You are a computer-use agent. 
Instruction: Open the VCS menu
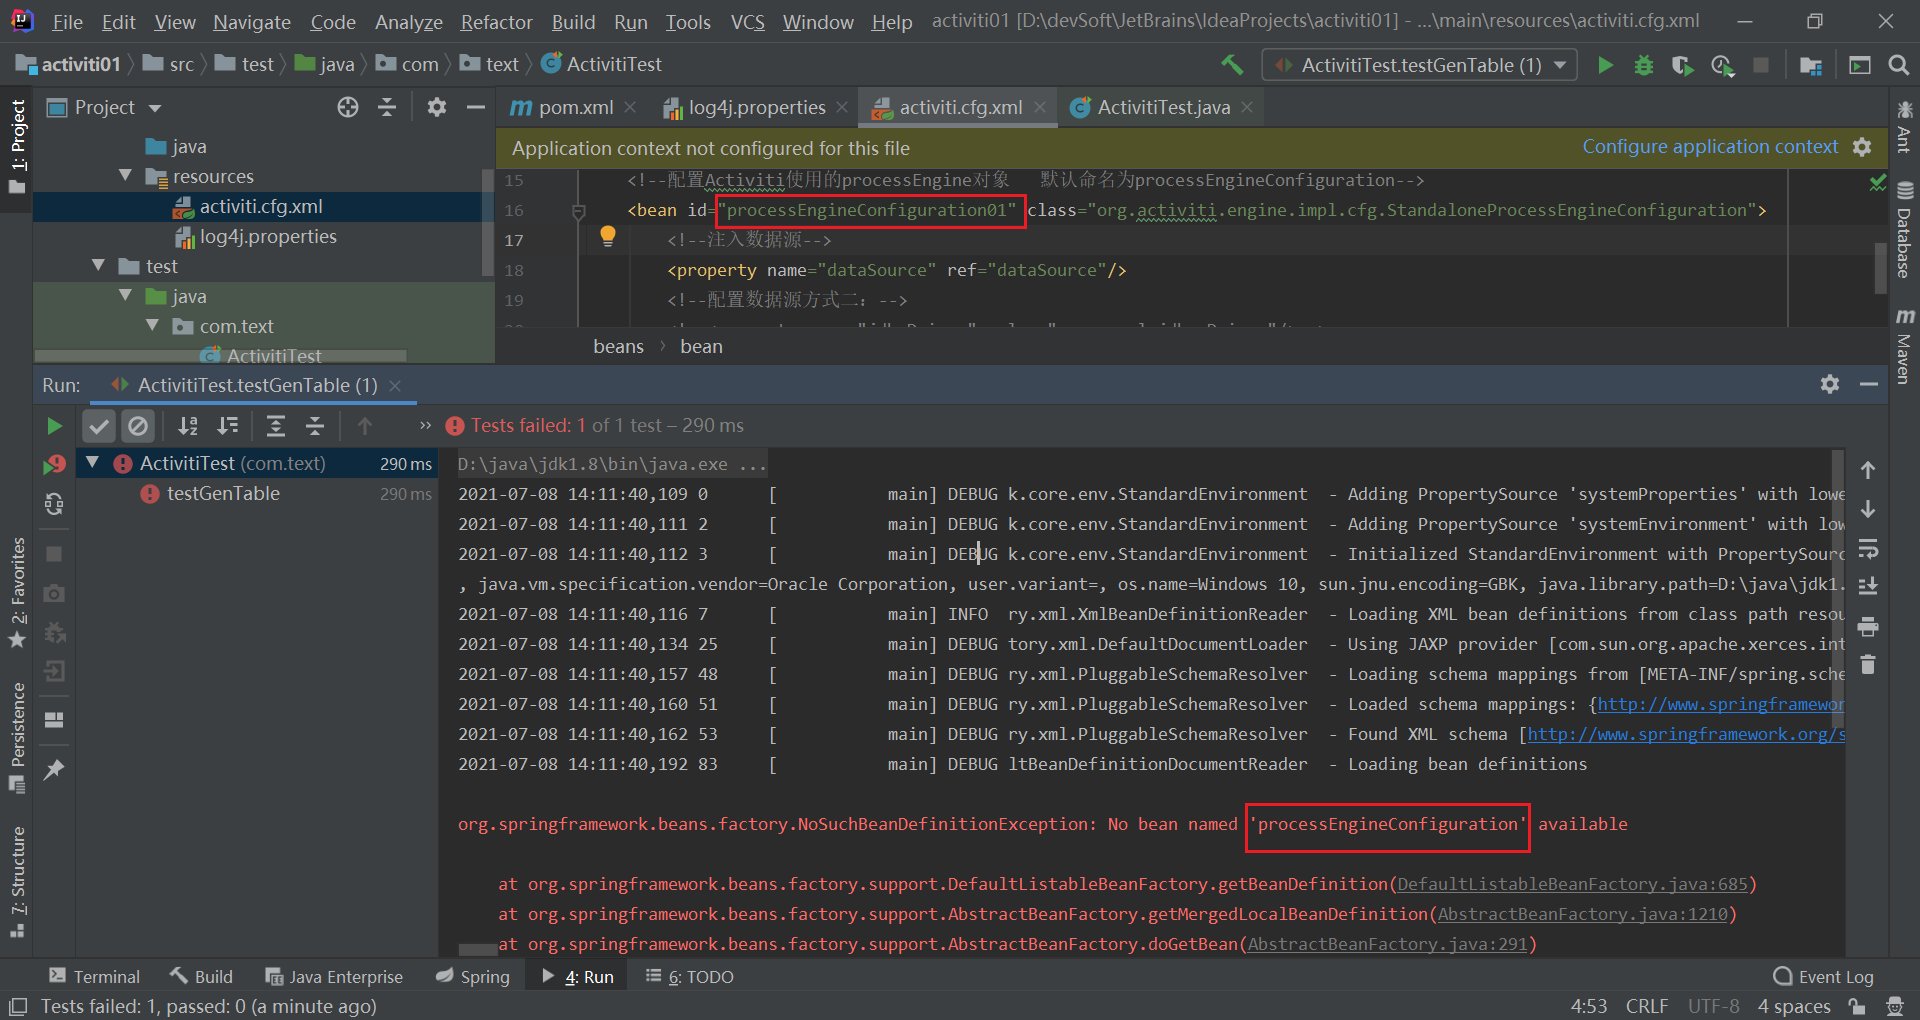[x=747, y=22]
